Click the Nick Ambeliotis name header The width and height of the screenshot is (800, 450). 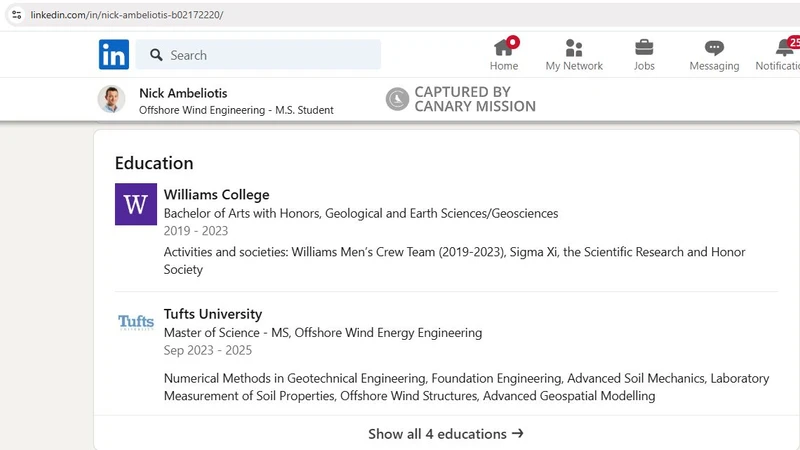(183, 92)
